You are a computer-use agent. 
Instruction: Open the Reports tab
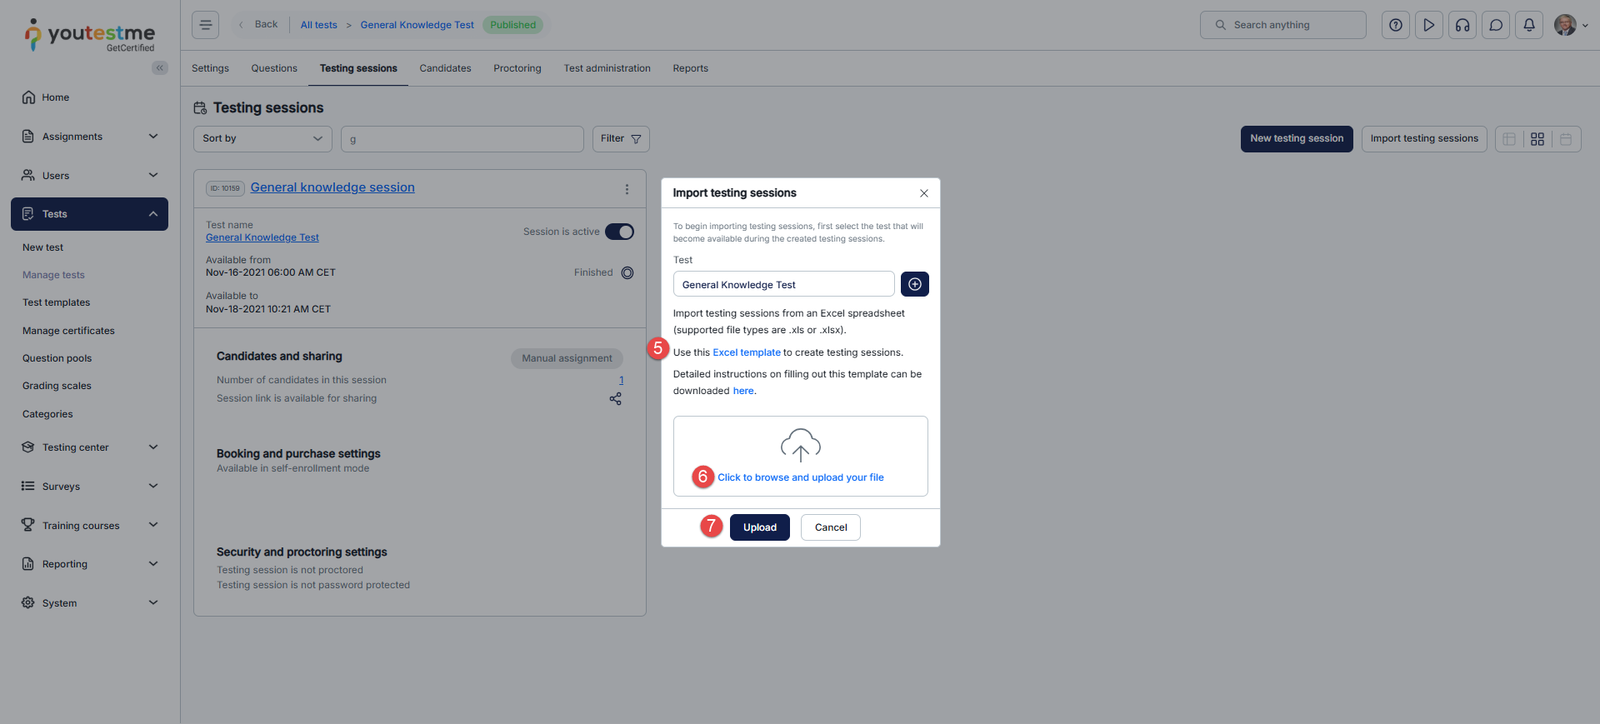690,69
